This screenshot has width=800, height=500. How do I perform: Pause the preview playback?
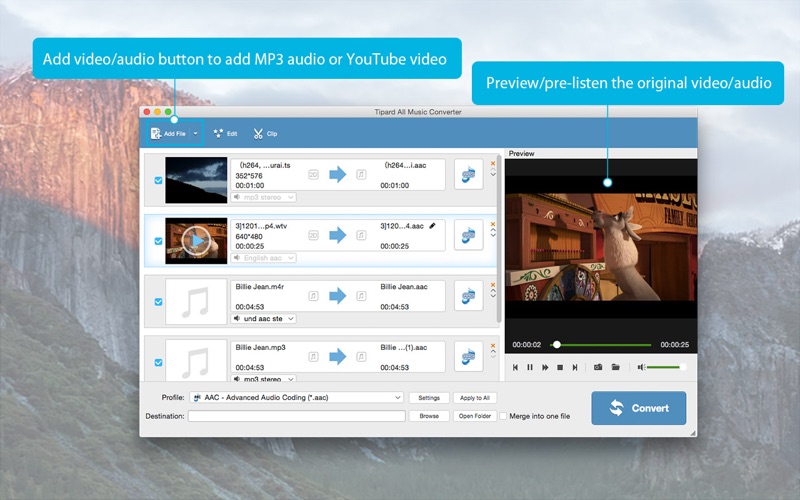(530, 367)
